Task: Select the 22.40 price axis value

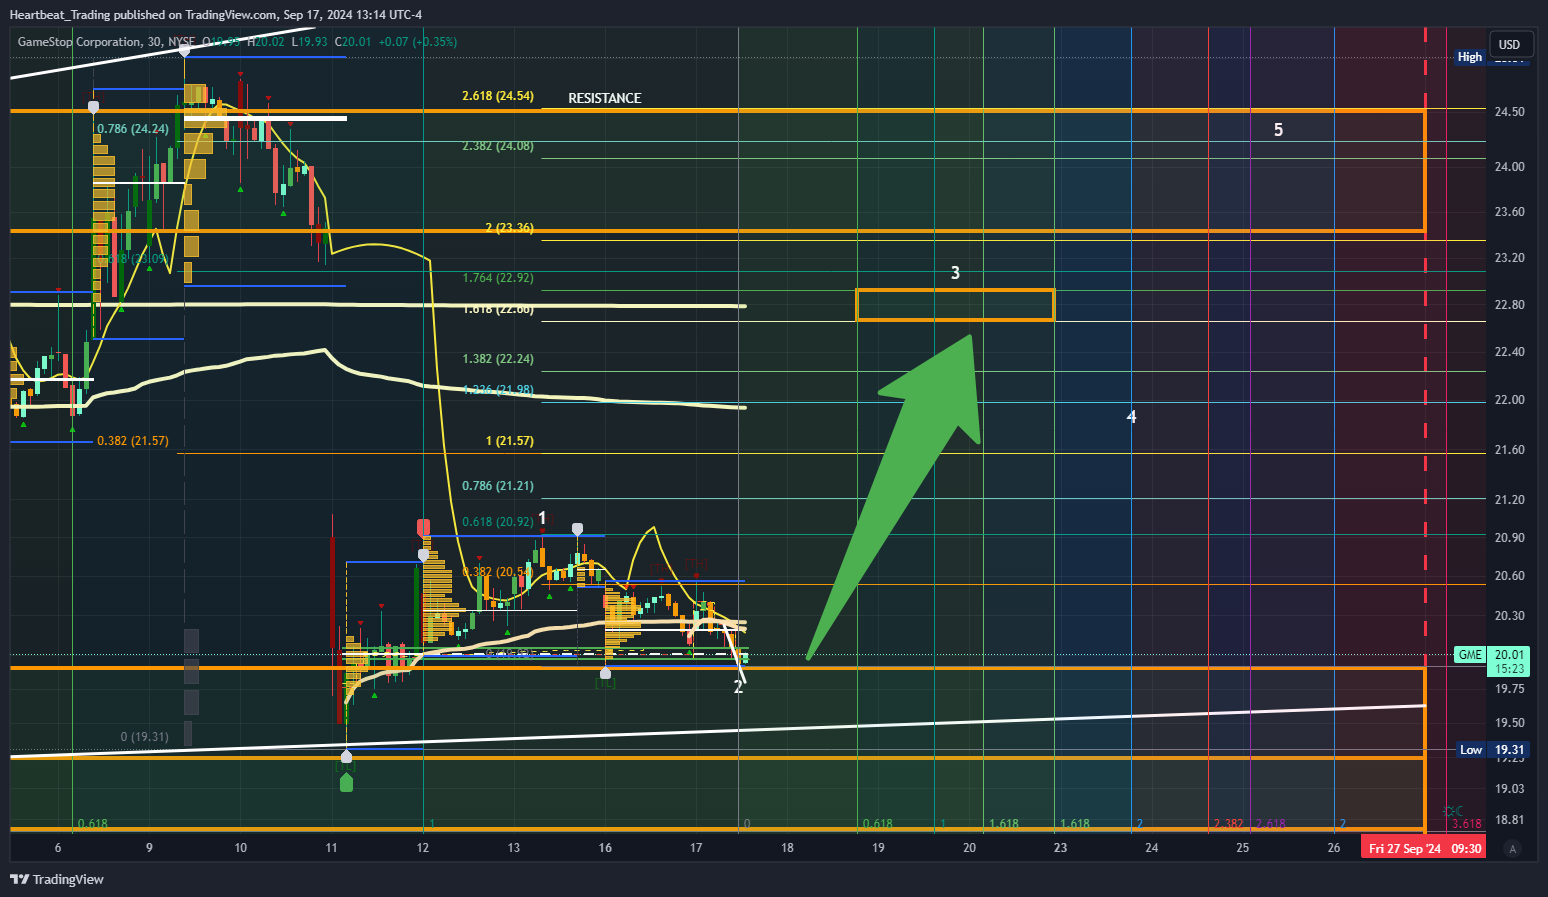Action: pos(1509,352)
